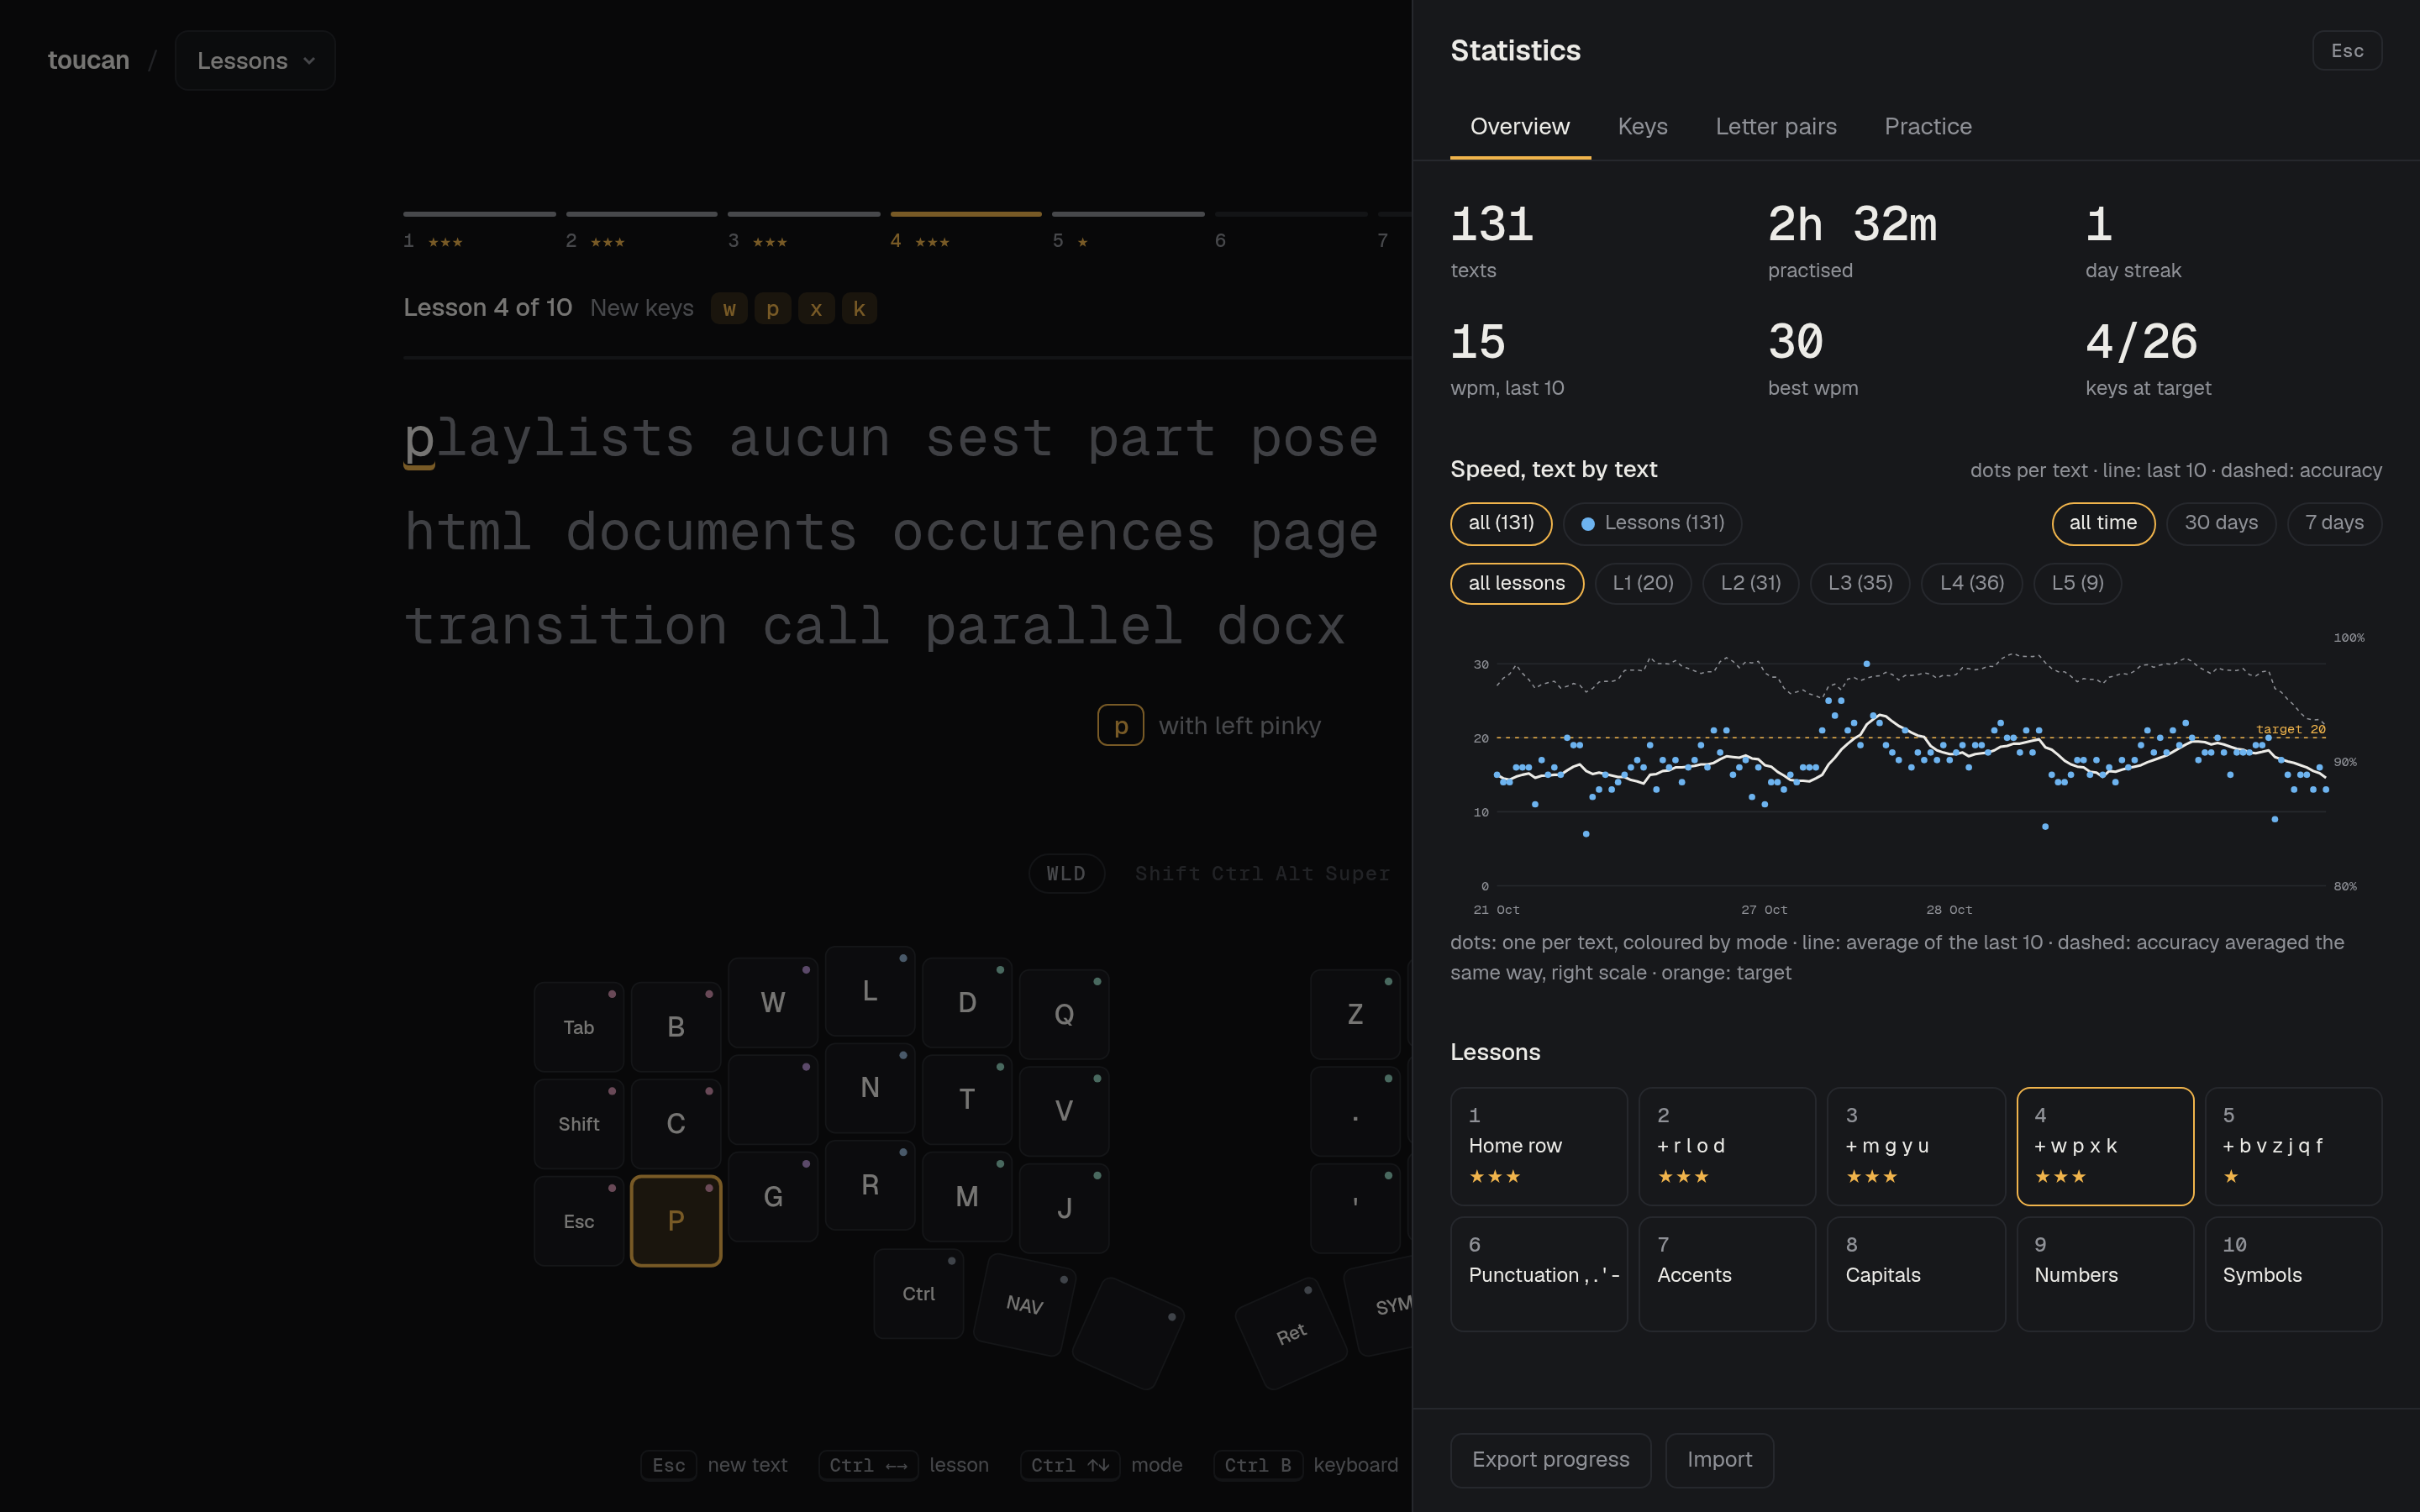Open lesson card 3 + m g y u
The width and height of the screenshot is (2420, 1512).
pyautogui.click(x=1916, y=1146)
